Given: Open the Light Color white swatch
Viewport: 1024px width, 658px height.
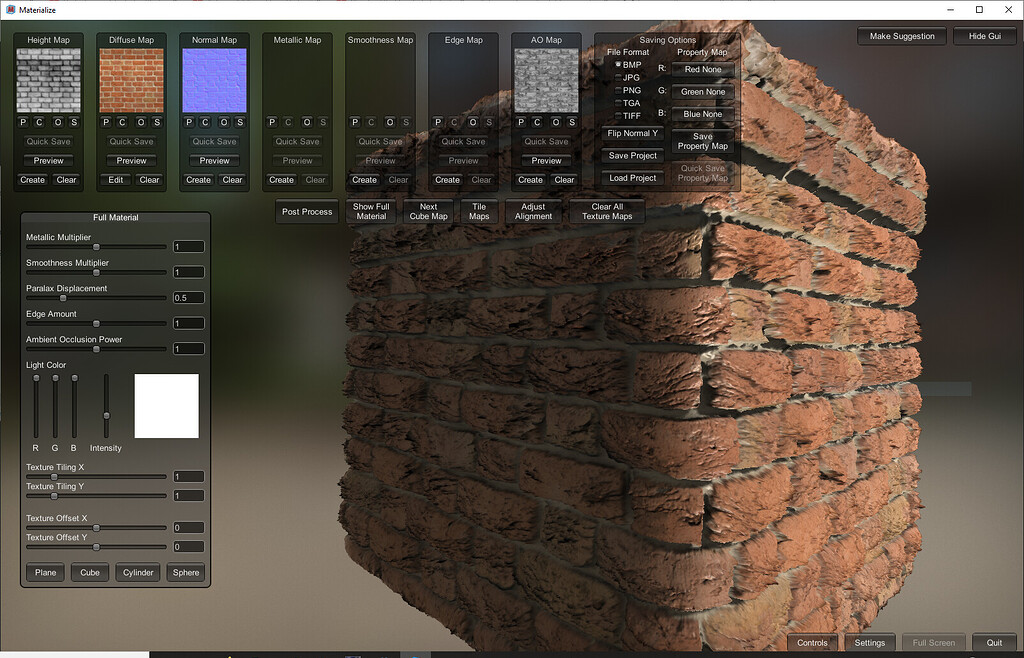Looking at the screenshot, I should [166, 406].
